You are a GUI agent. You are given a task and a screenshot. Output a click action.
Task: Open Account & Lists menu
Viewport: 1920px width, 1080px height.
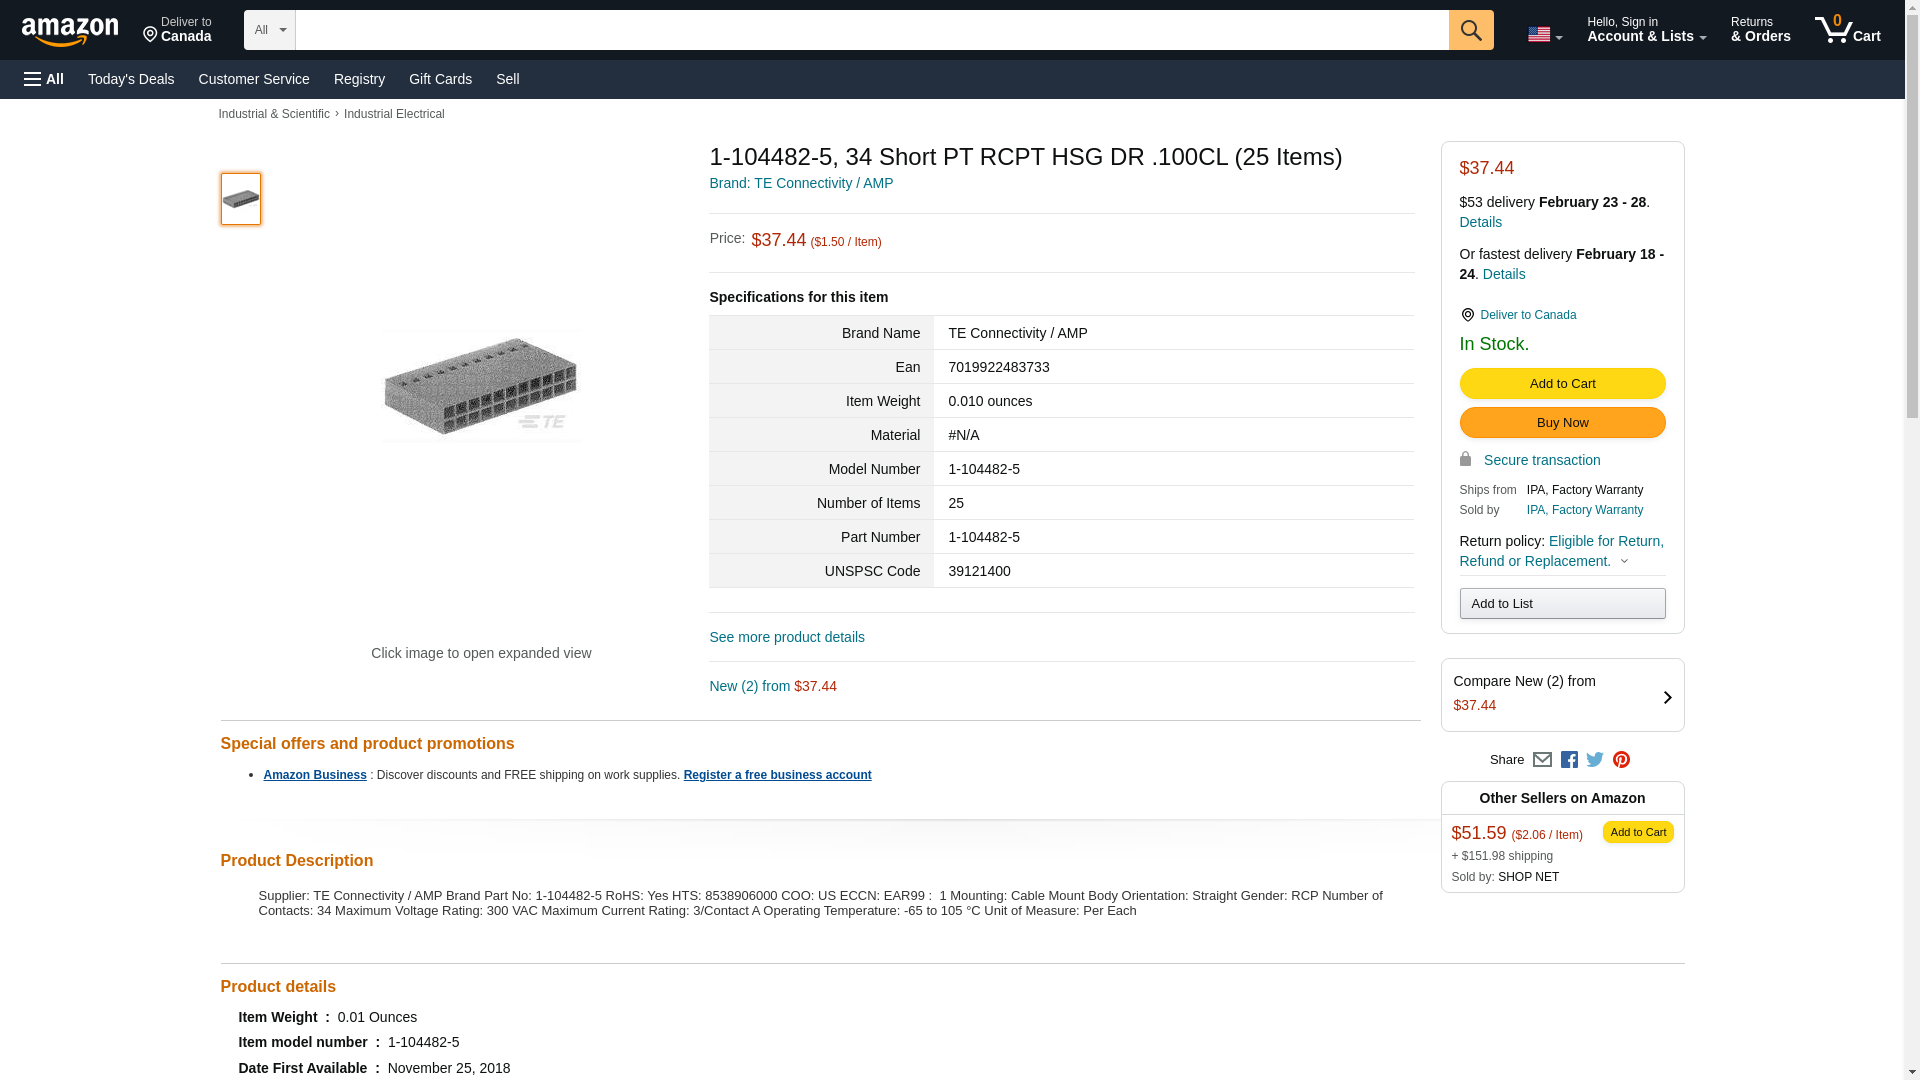(x=1646, y=30)
